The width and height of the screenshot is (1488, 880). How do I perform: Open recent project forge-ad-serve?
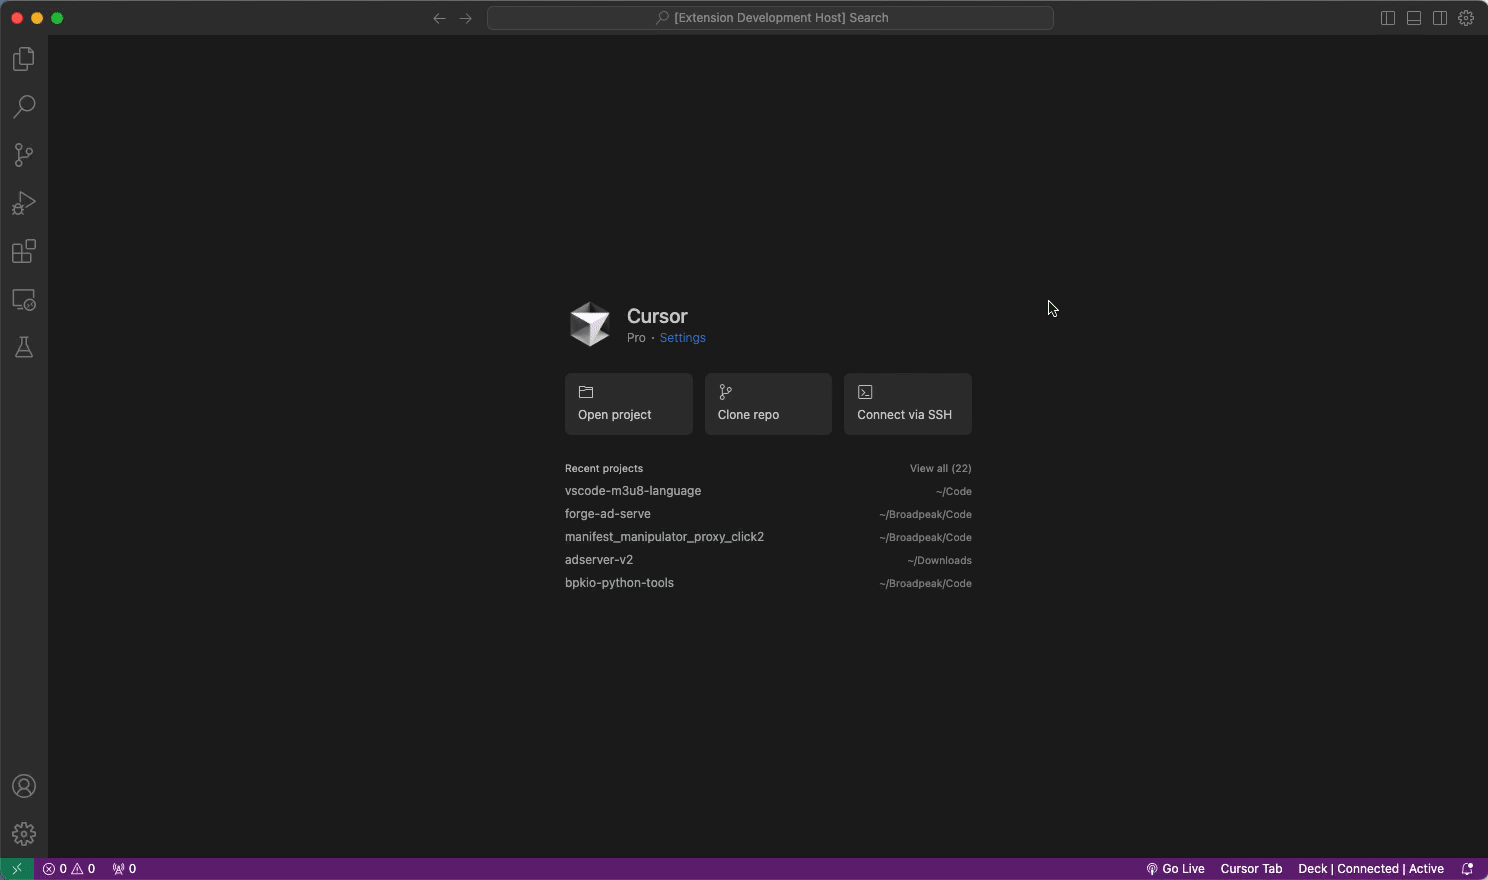(768, 514)
